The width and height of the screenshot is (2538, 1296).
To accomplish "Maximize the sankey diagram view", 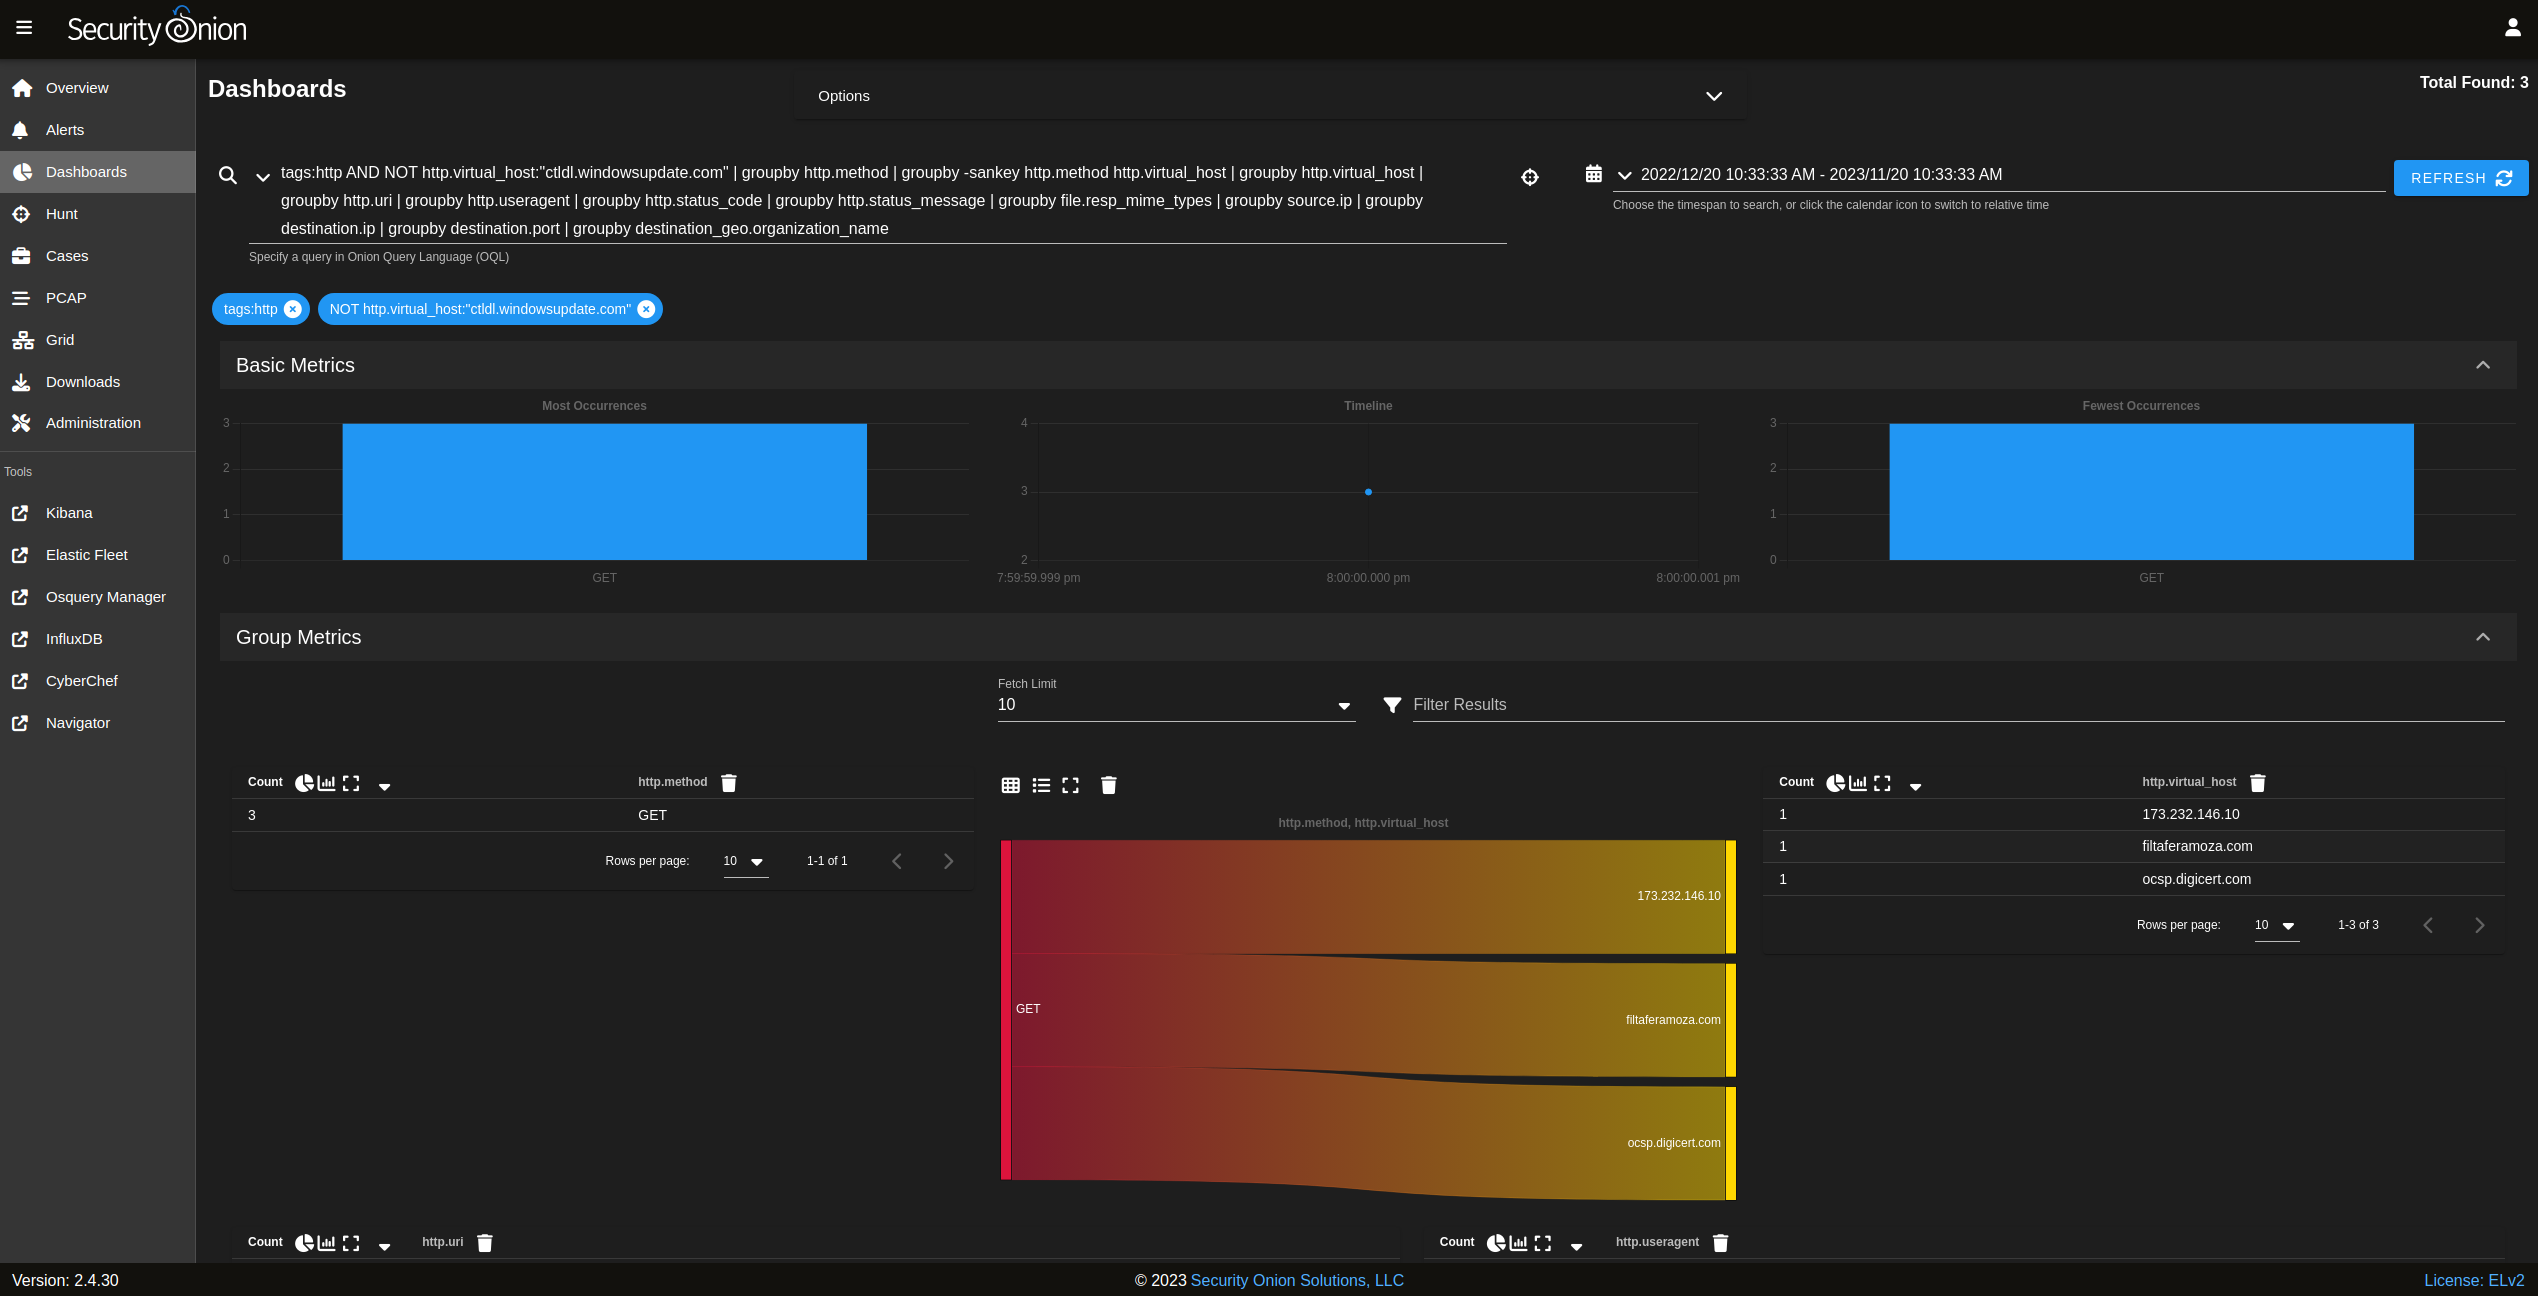I will (1070, 786).
